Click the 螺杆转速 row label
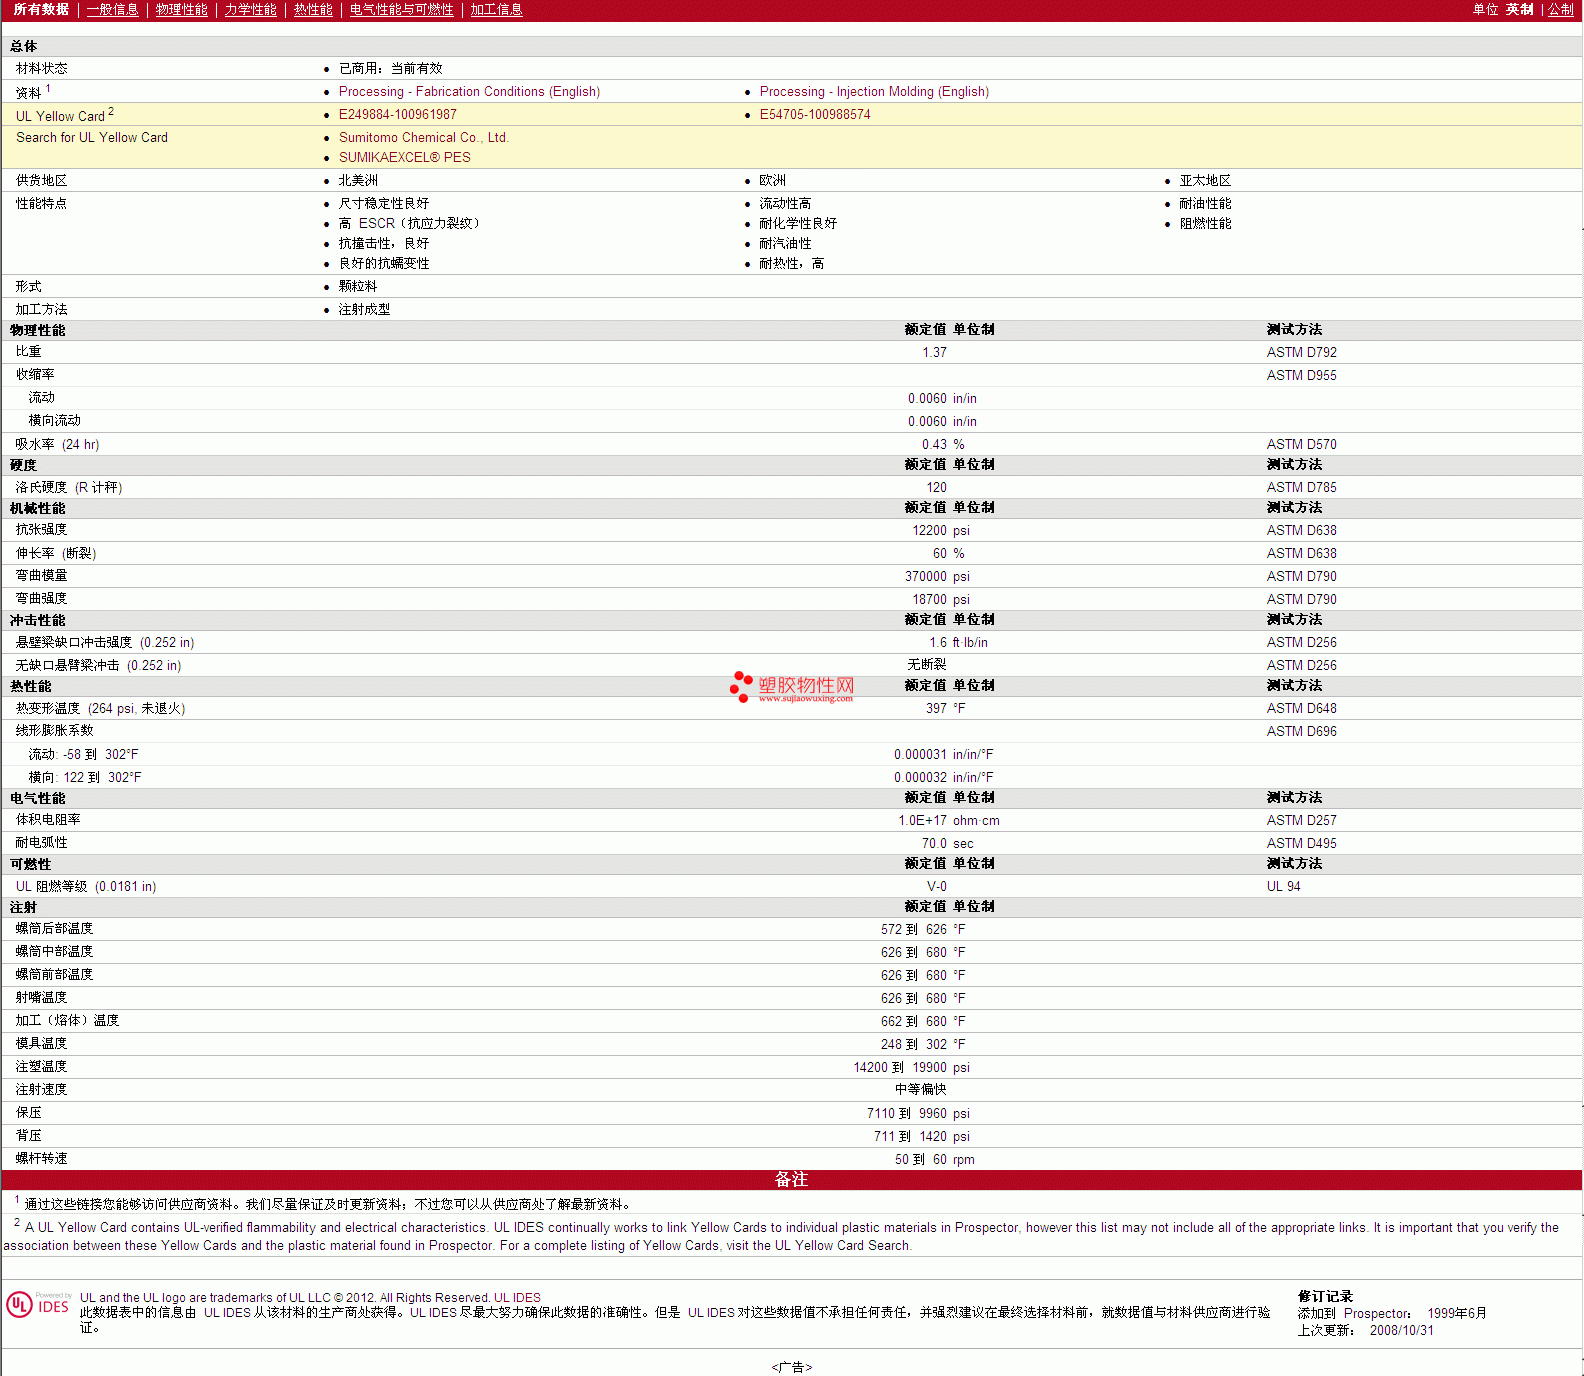This screenshot has height=1376, width=1584. coord(41,1158)
